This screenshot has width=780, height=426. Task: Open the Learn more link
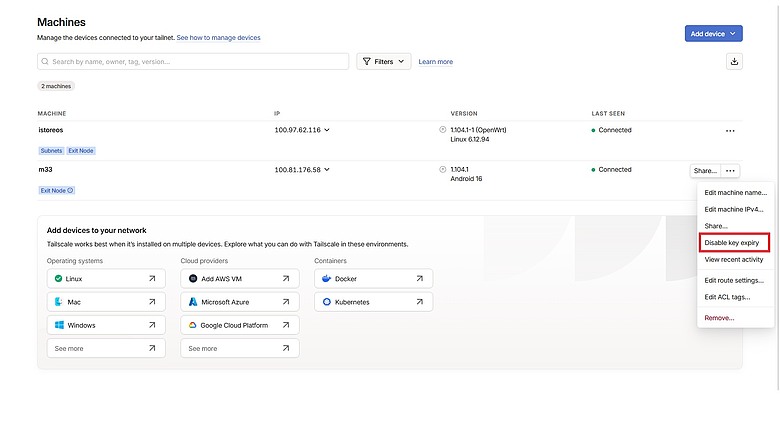(435, 62)
